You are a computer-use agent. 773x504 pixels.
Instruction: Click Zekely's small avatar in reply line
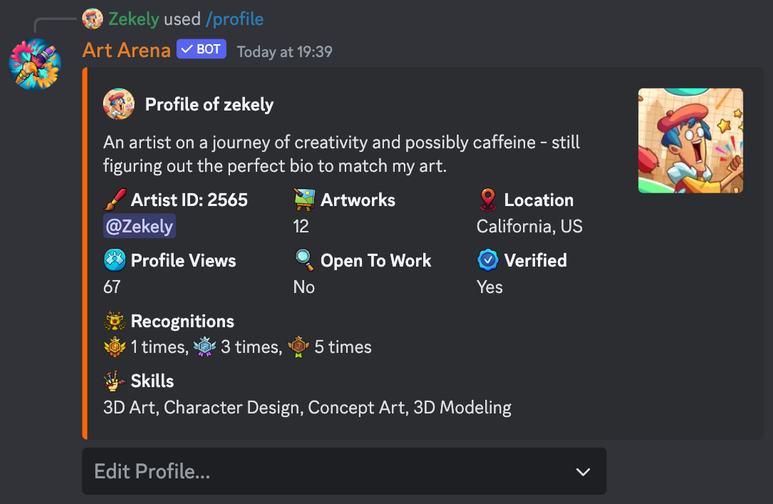coord(92,19)
